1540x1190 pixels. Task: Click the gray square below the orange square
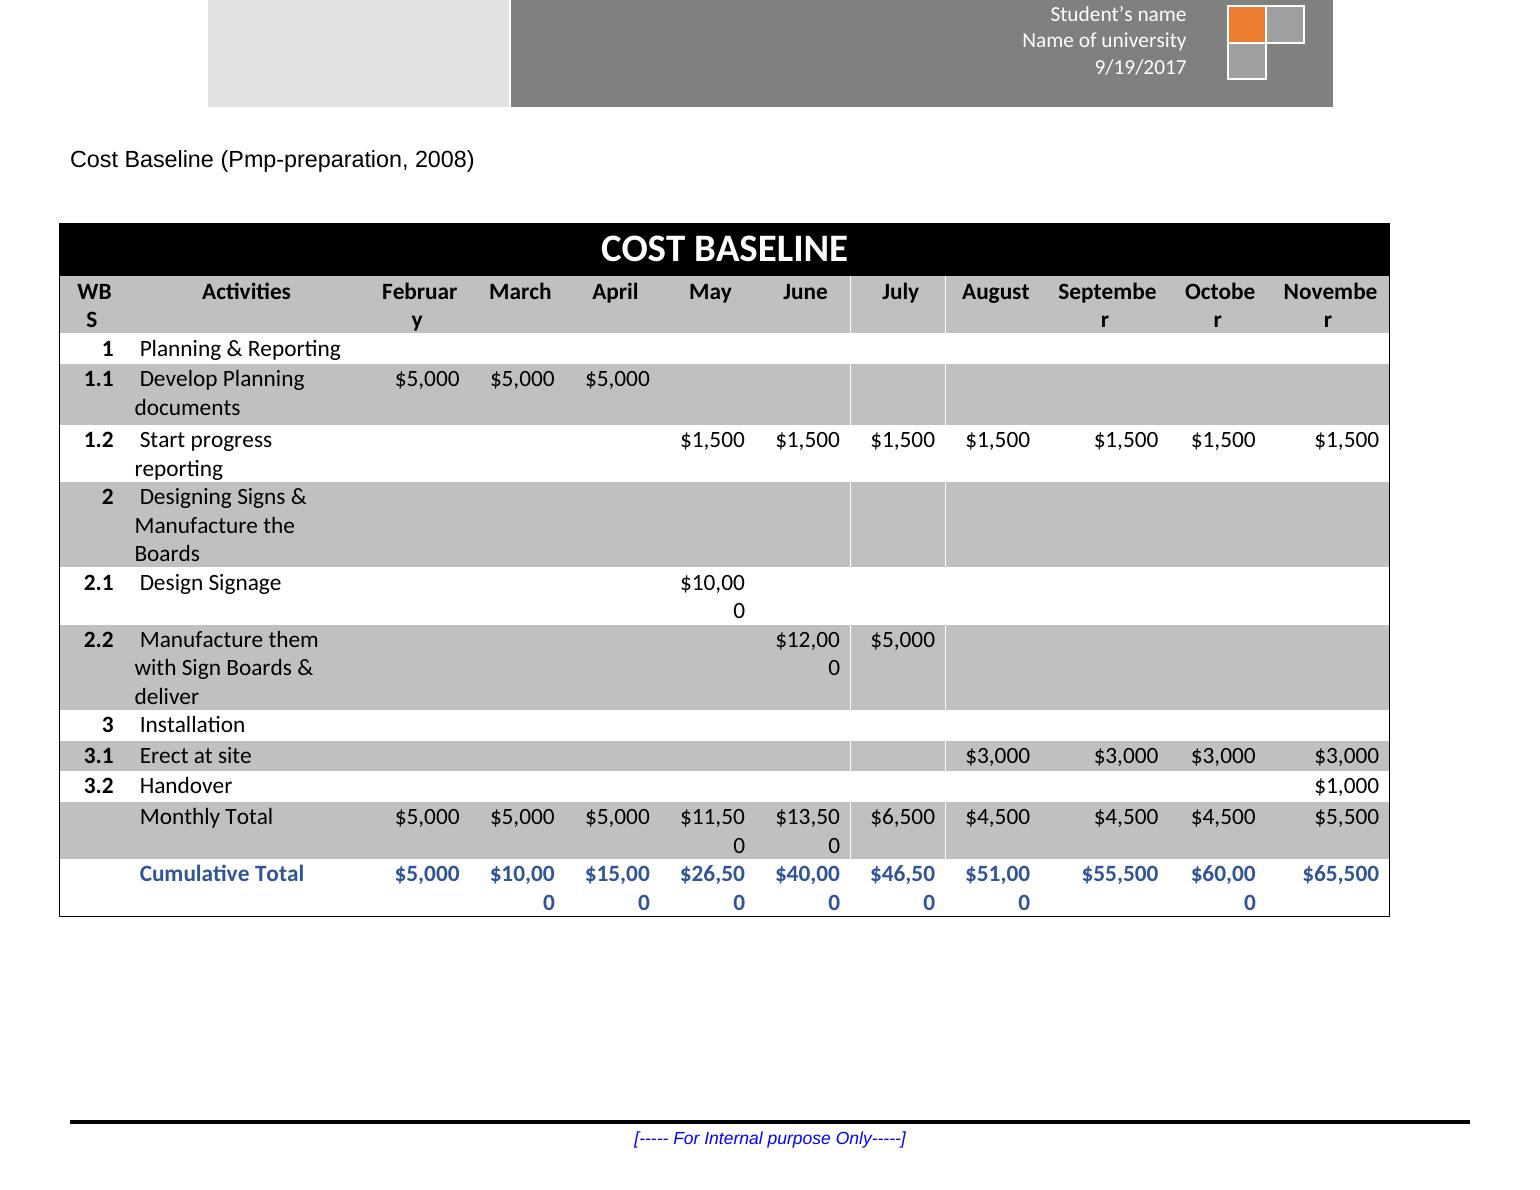coord(1246,62)
